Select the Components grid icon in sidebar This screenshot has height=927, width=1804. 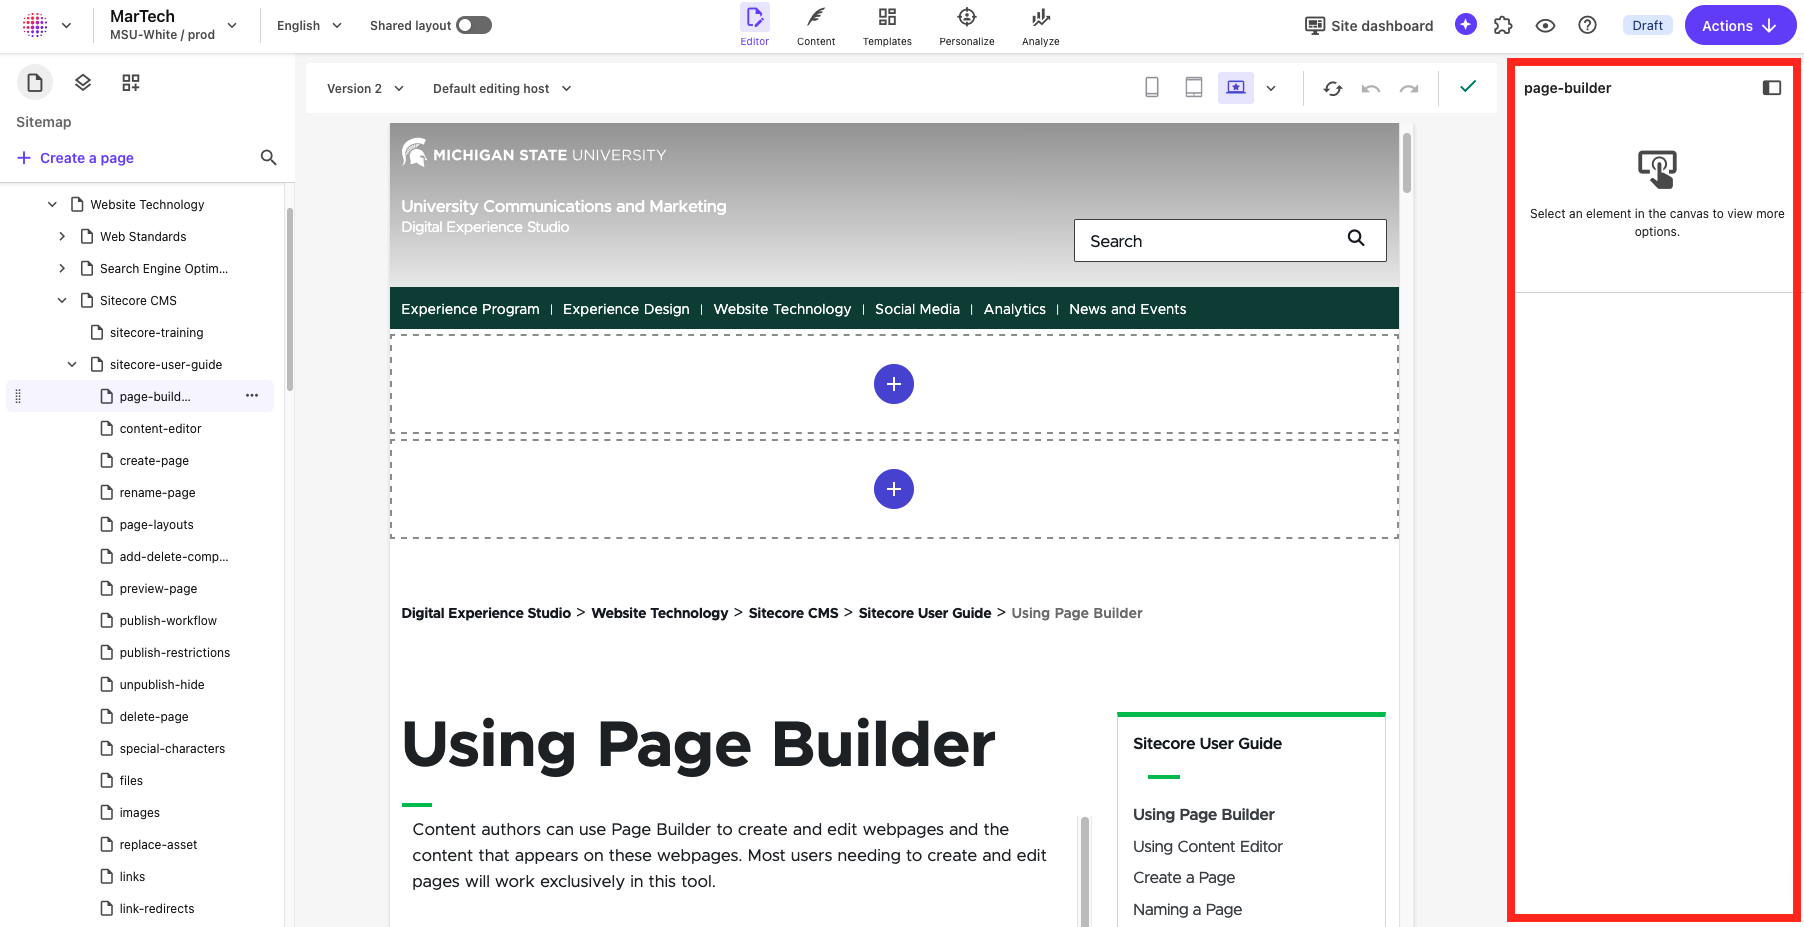(131, 82)
